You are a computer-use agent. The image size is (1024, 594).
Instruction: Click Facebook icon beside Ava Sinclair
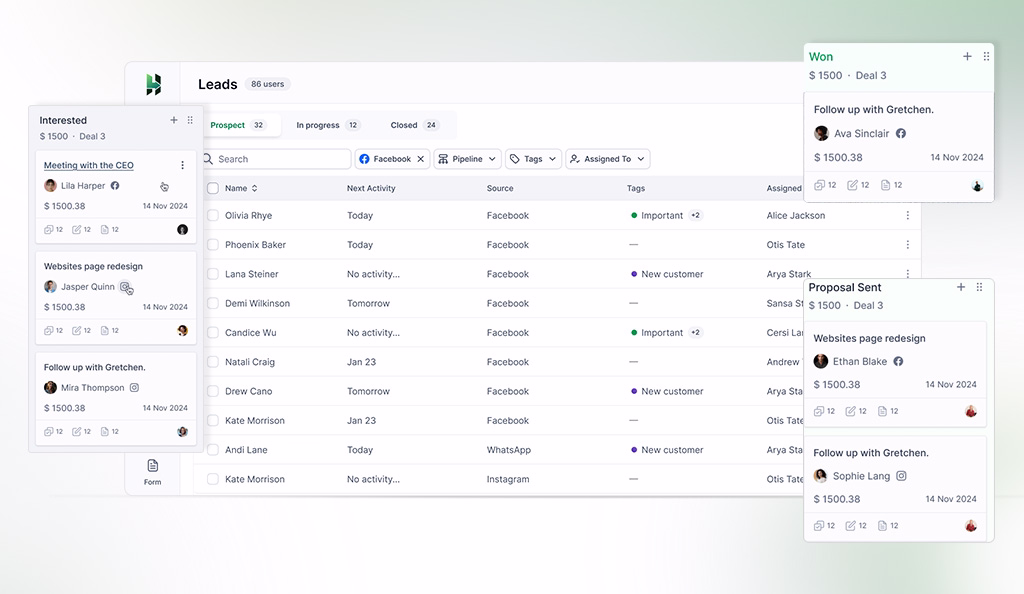[x=901, y=133]
